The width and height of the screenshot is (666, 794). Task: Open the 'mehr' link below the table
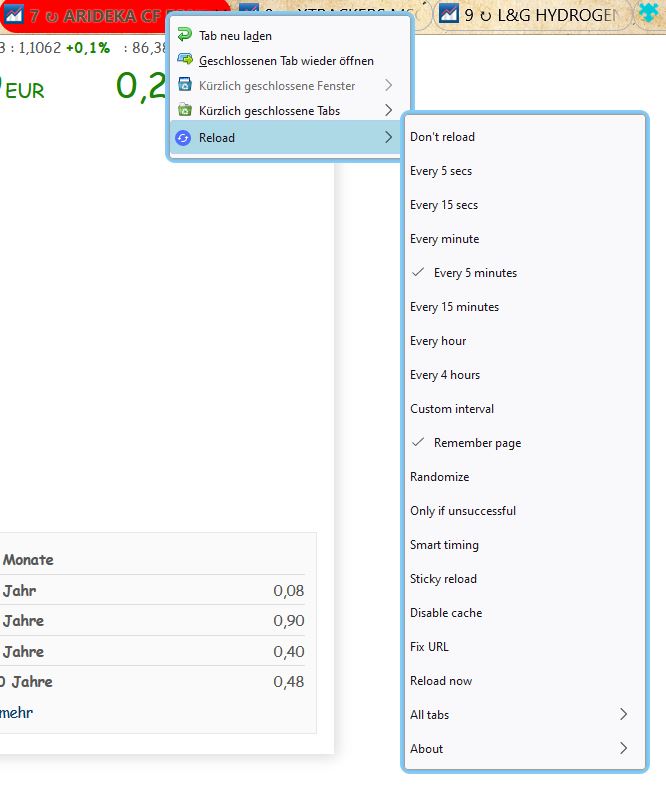[17, 713]
